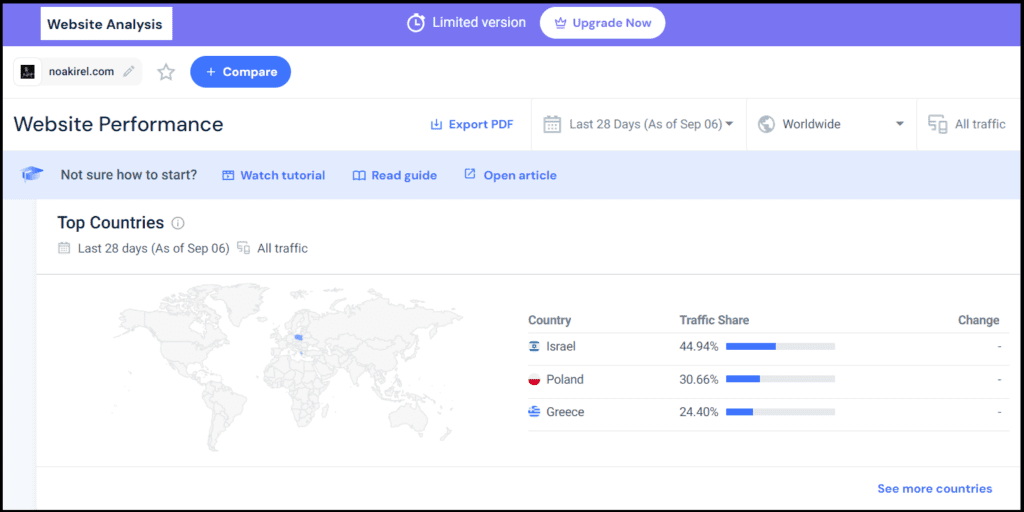The height and width of the screenshot is (512, 1024).
Task: Click the info icon beside Top Countries
Action: pos(178,223)
